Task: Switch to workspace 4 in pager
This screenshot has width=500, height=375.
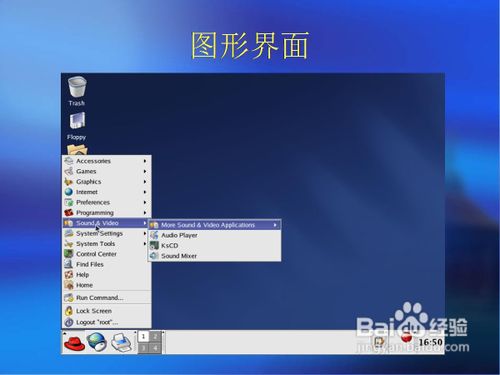Action: pyautogui.click(x=155, y=347)
